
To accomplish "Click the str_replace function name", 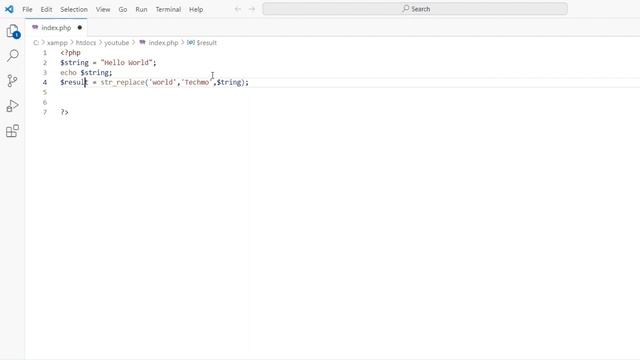I will 122,82.
